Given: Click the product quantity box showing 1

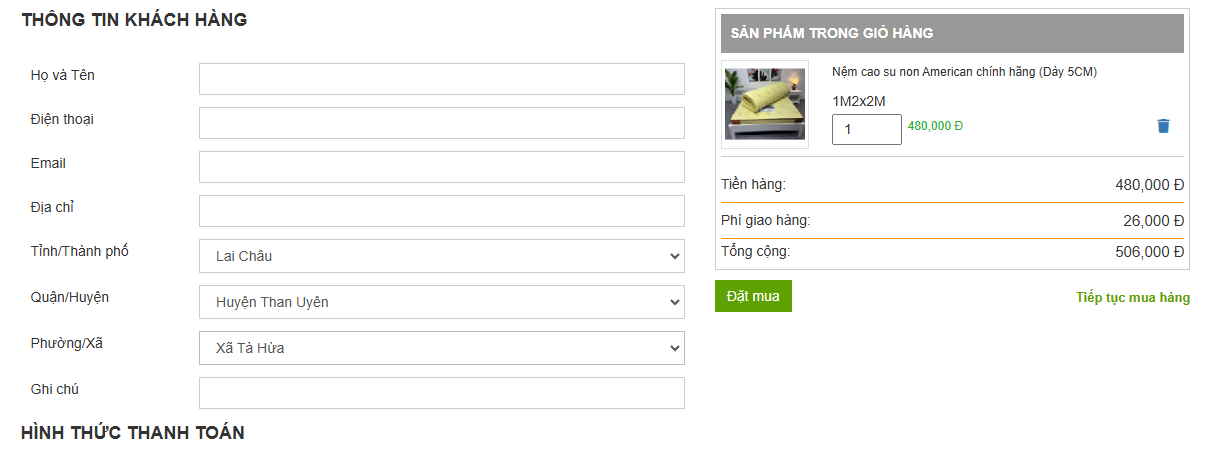Looking at the screenshot, I should (866, 129).
